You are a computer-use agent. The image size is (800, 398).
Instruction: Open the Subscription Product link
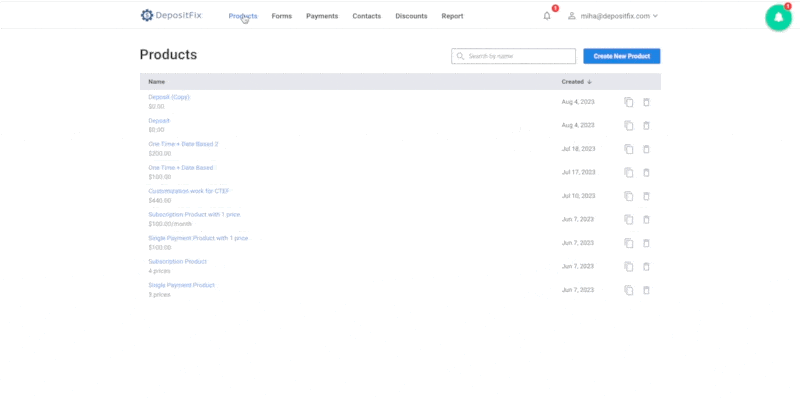coord(178,261)
